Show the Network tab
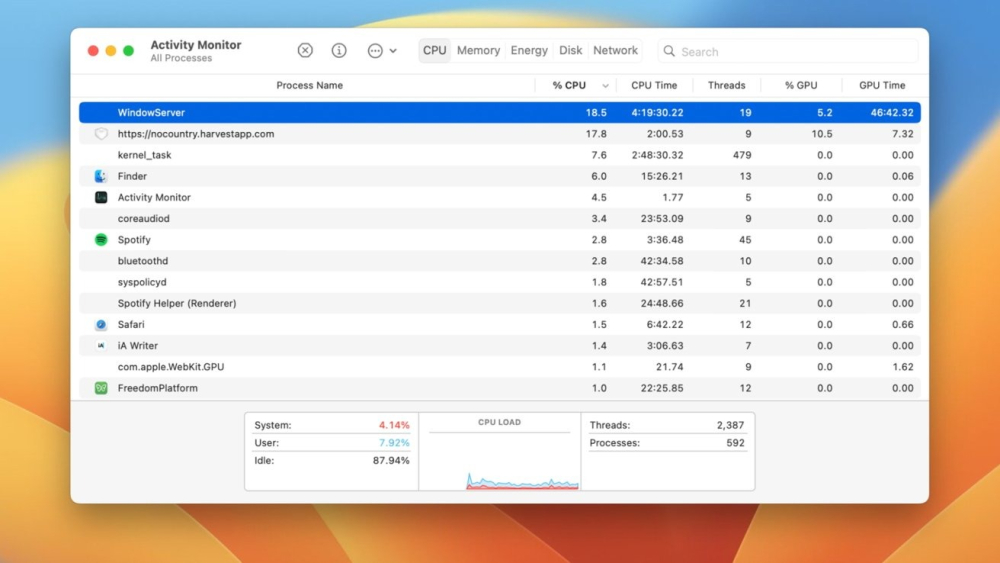This screenshot has height=563, width=1000. point(615,51)
